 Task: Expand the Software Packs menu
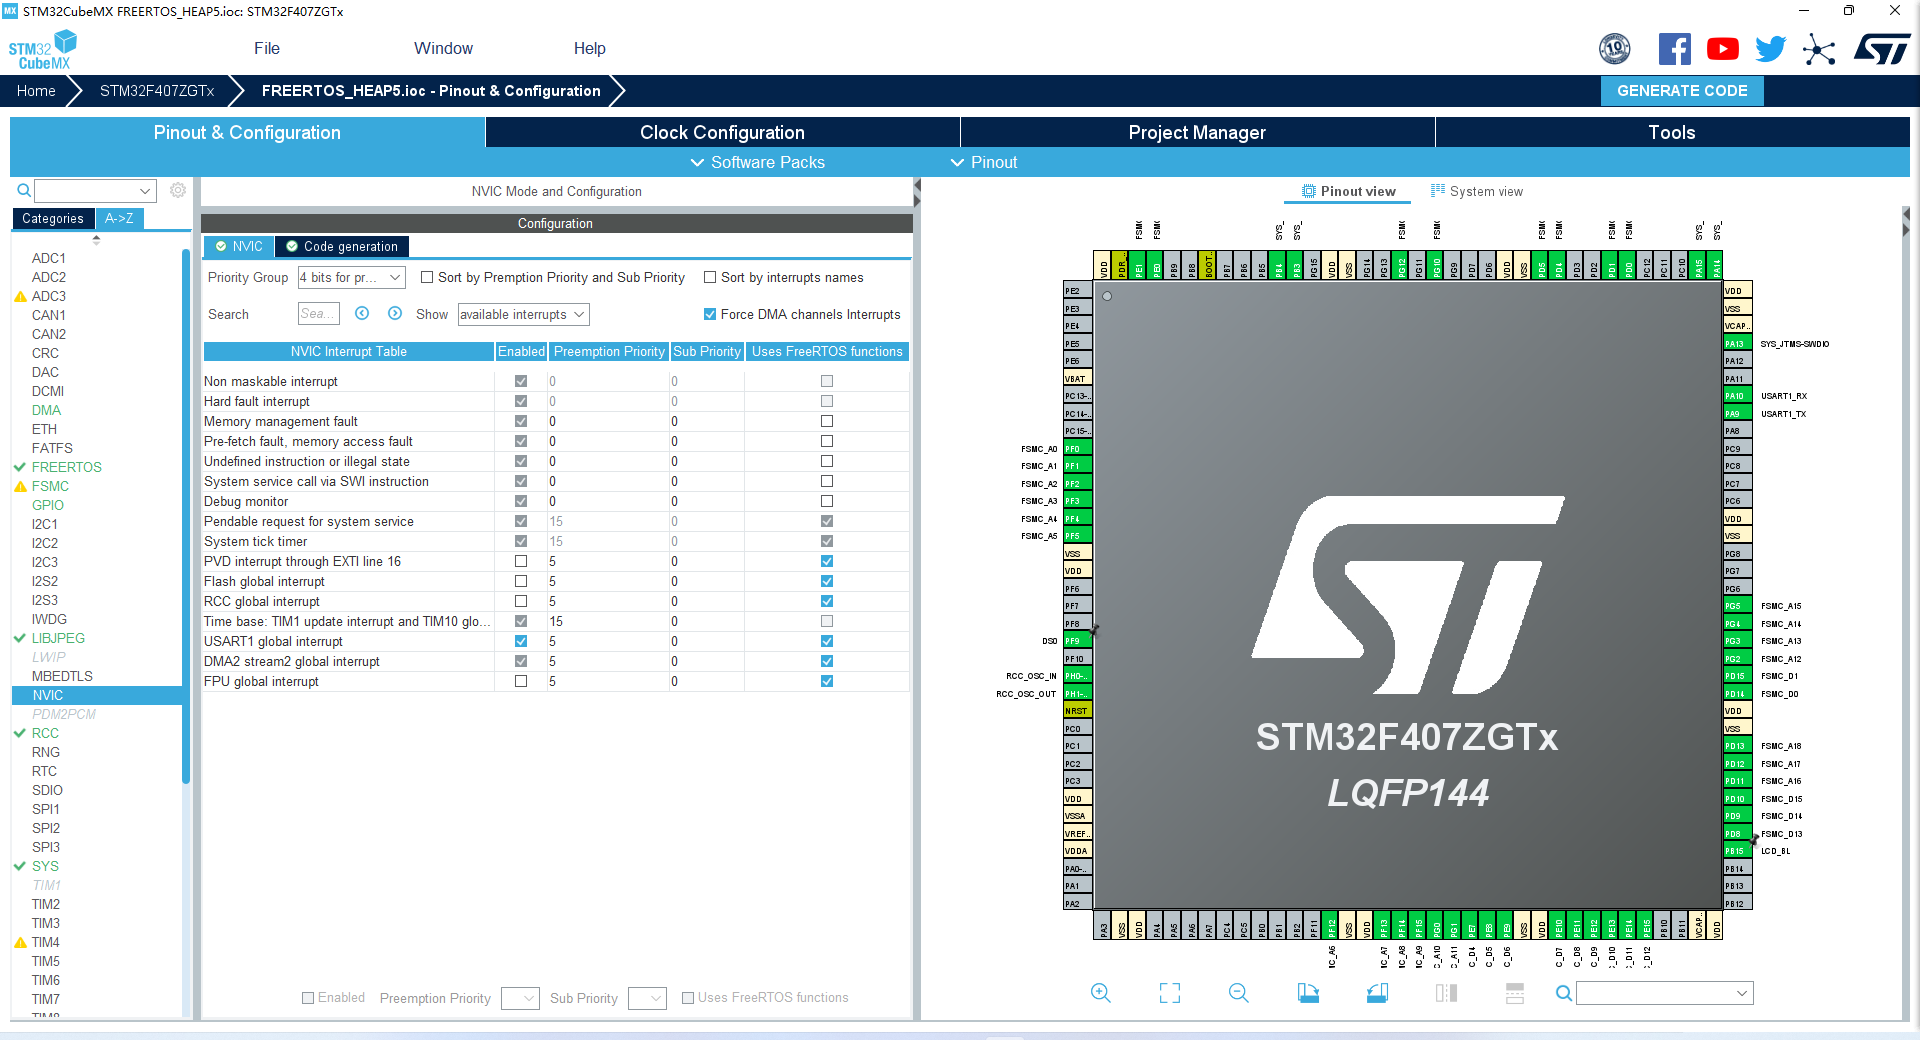757,162
